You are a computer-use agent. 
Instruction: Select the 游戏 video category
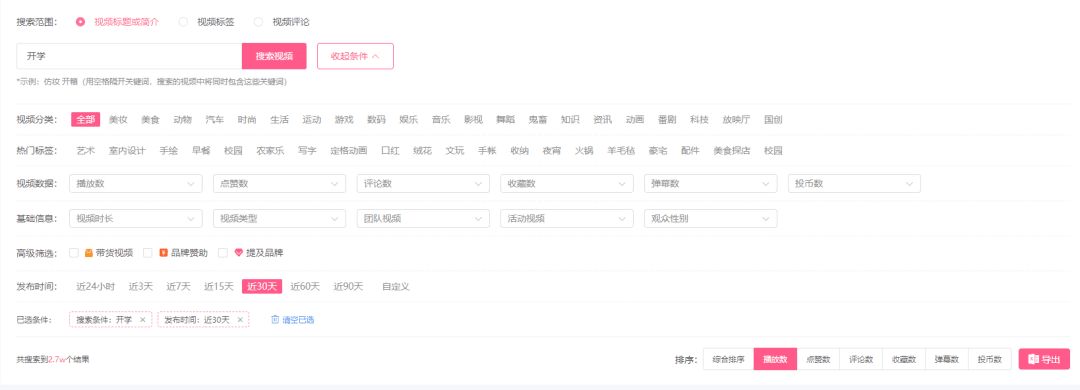pos(344,119)
